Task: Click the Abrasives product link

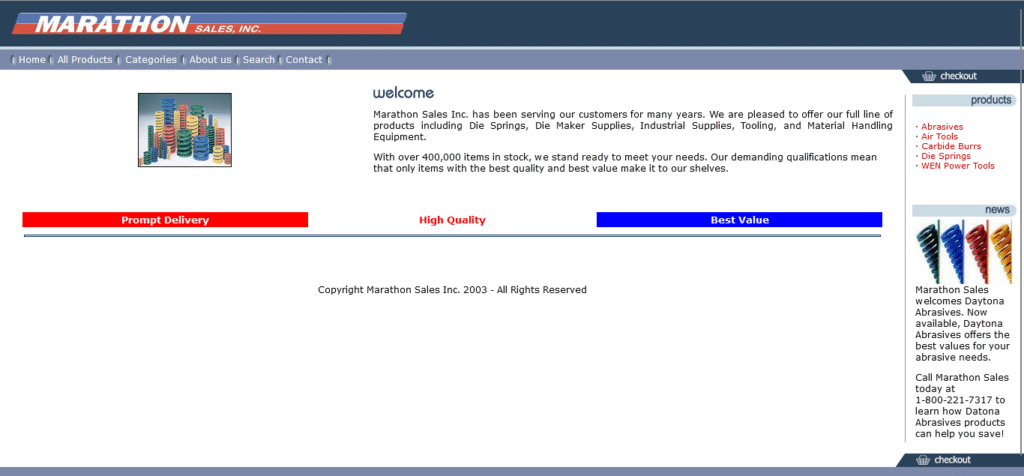Action: [x=942, y=127]
